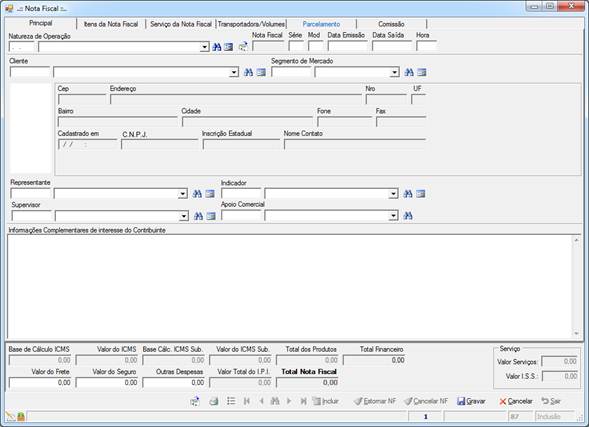Click the Segmento de Mercado code field
Screen dimensions: 589x427
(x=291, y=72)
